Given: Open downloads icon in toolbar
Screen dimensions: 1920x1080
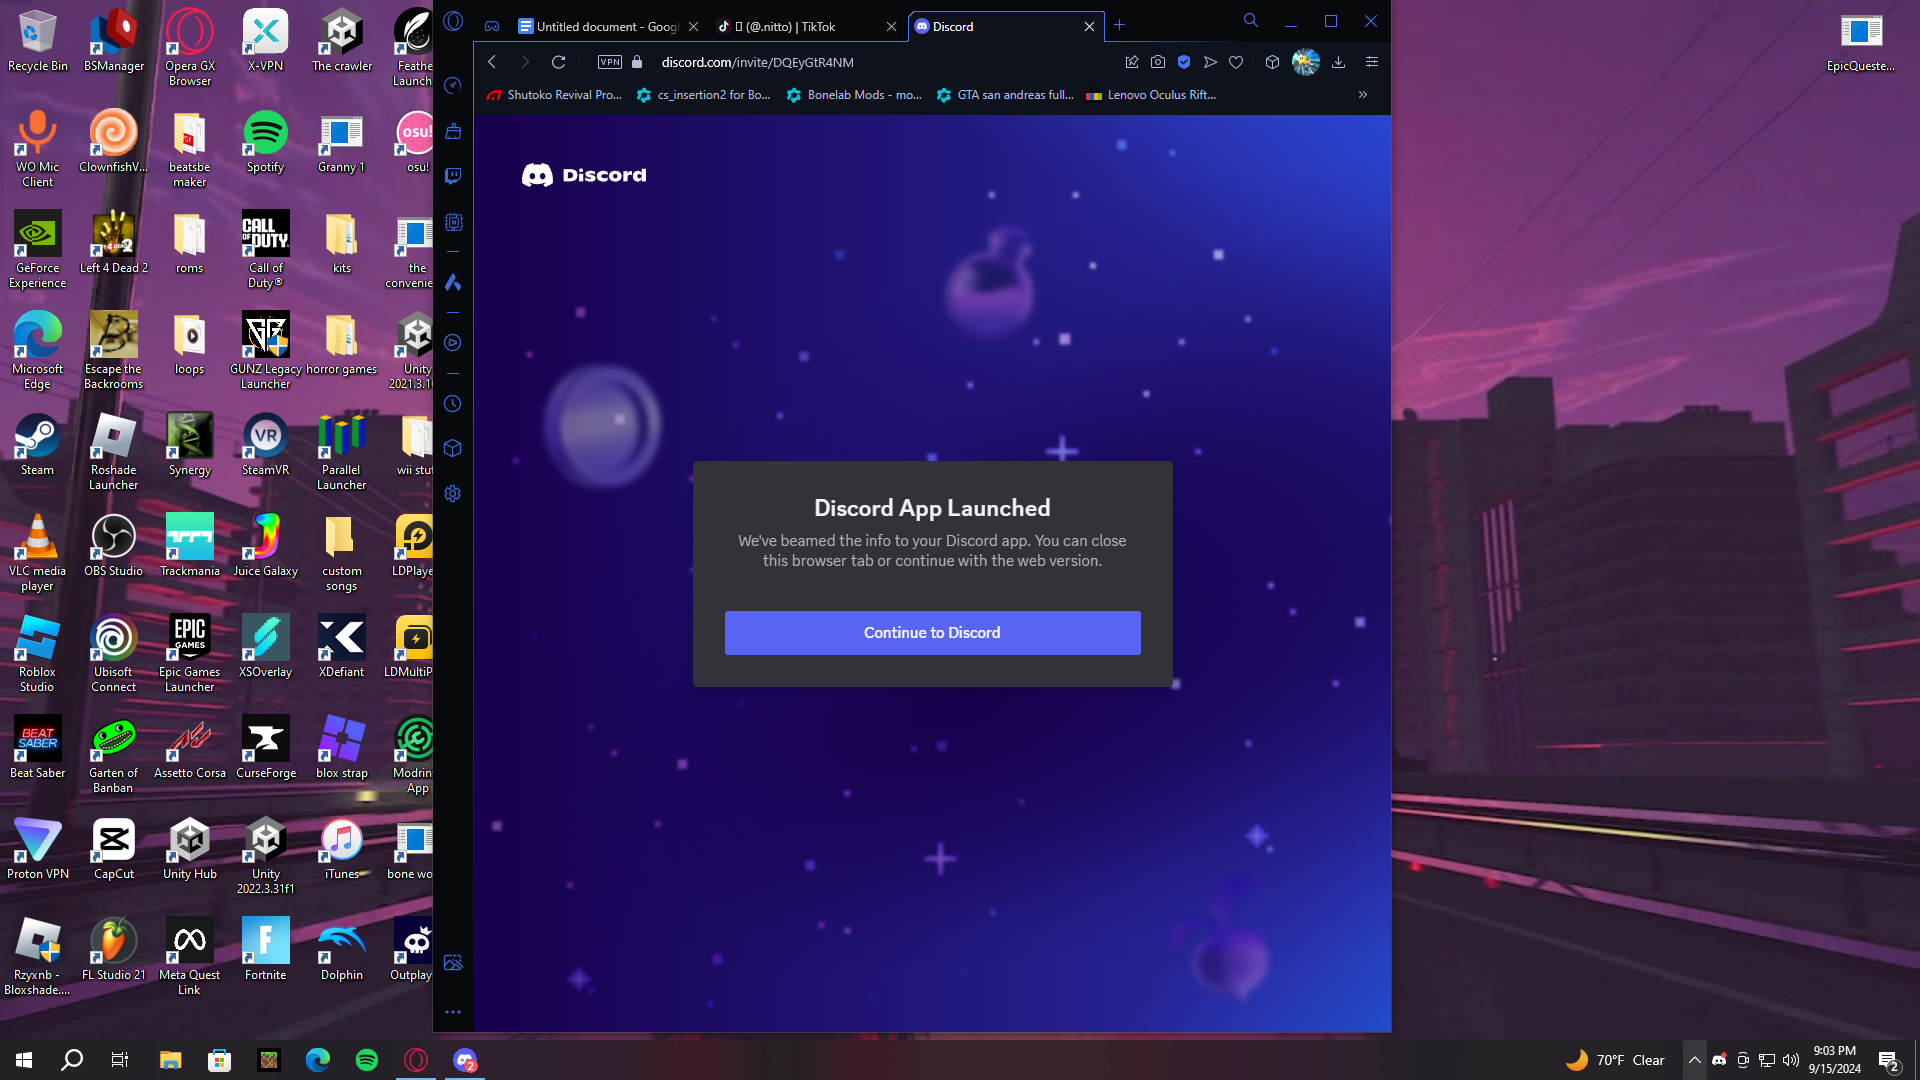Looking at the screenshot, I should (1338, 62).
